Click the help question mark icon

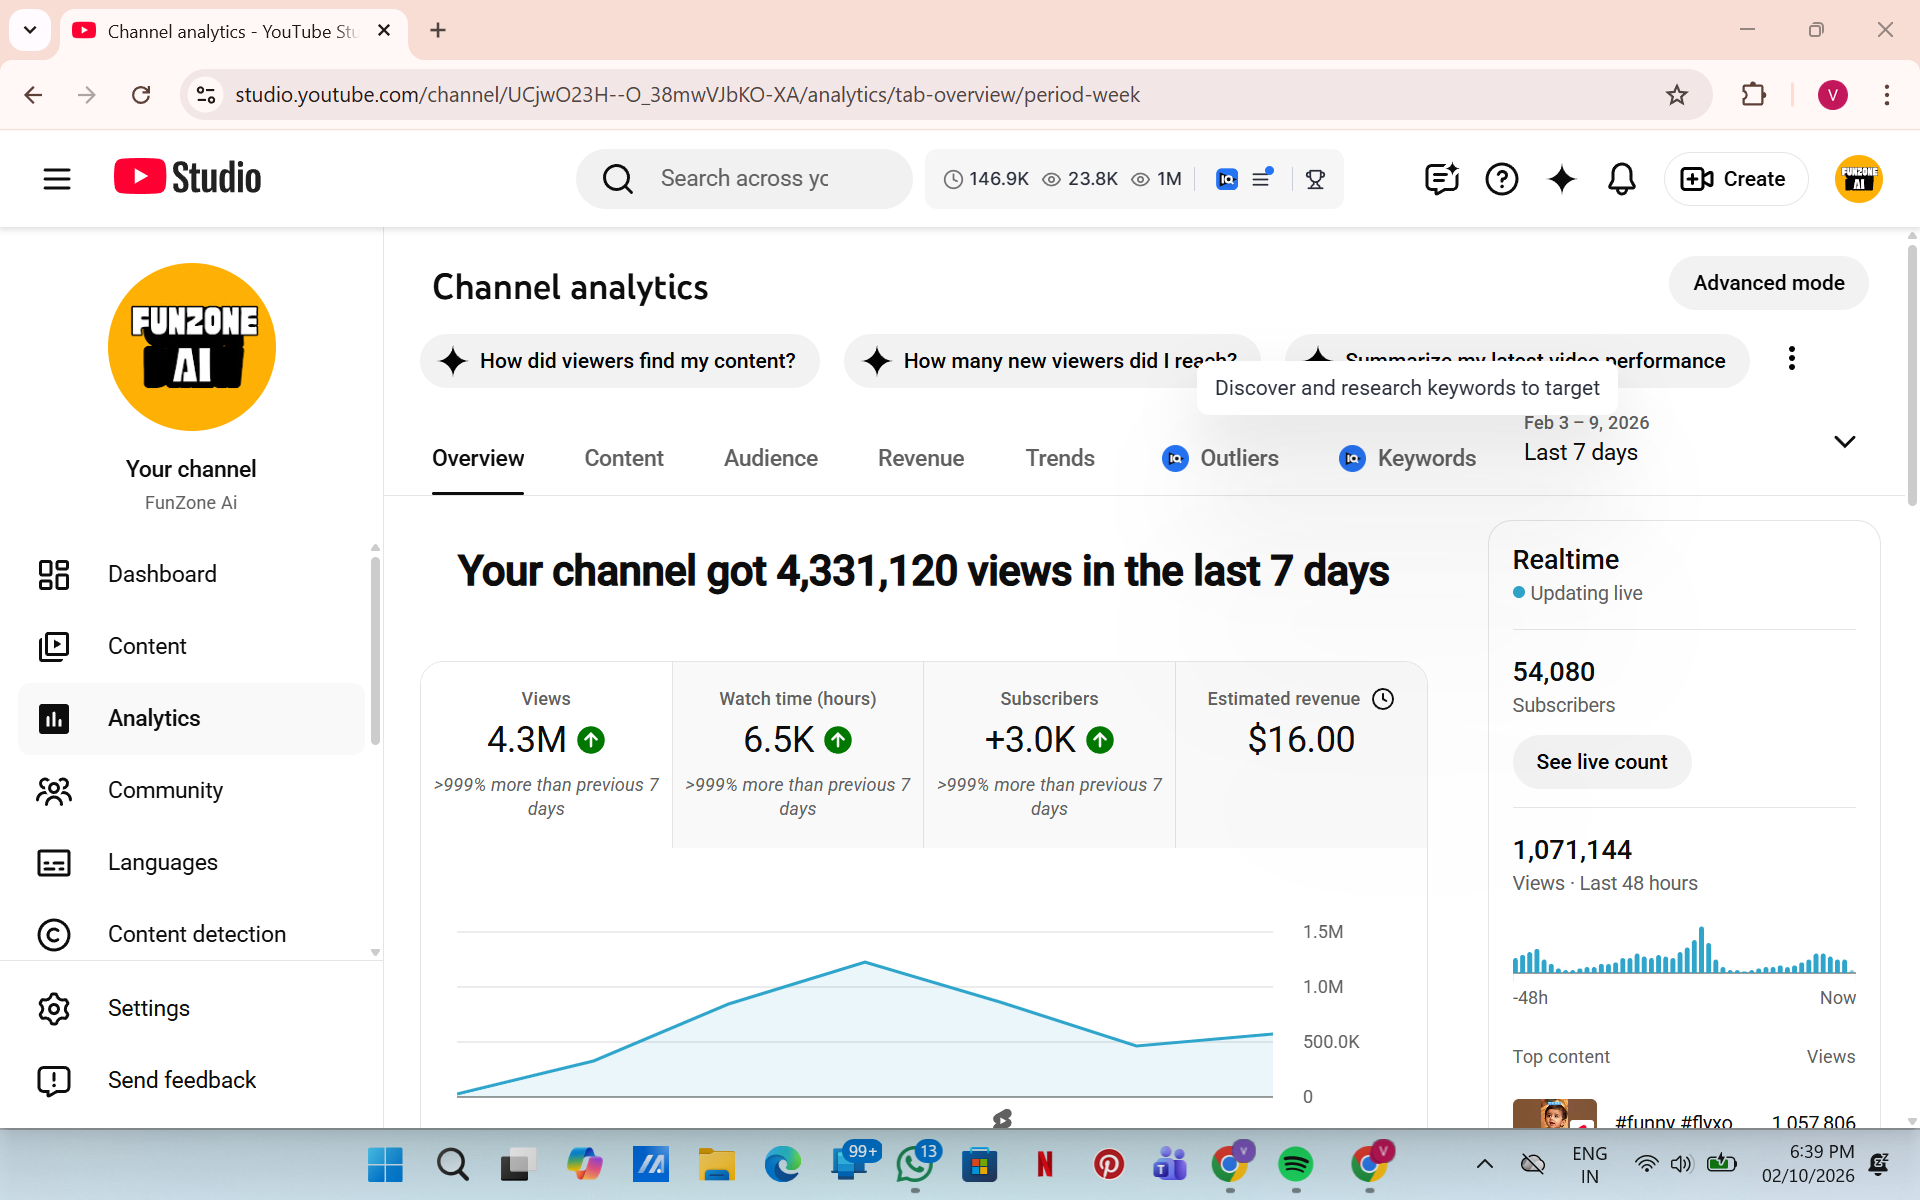pos(1501,179)
